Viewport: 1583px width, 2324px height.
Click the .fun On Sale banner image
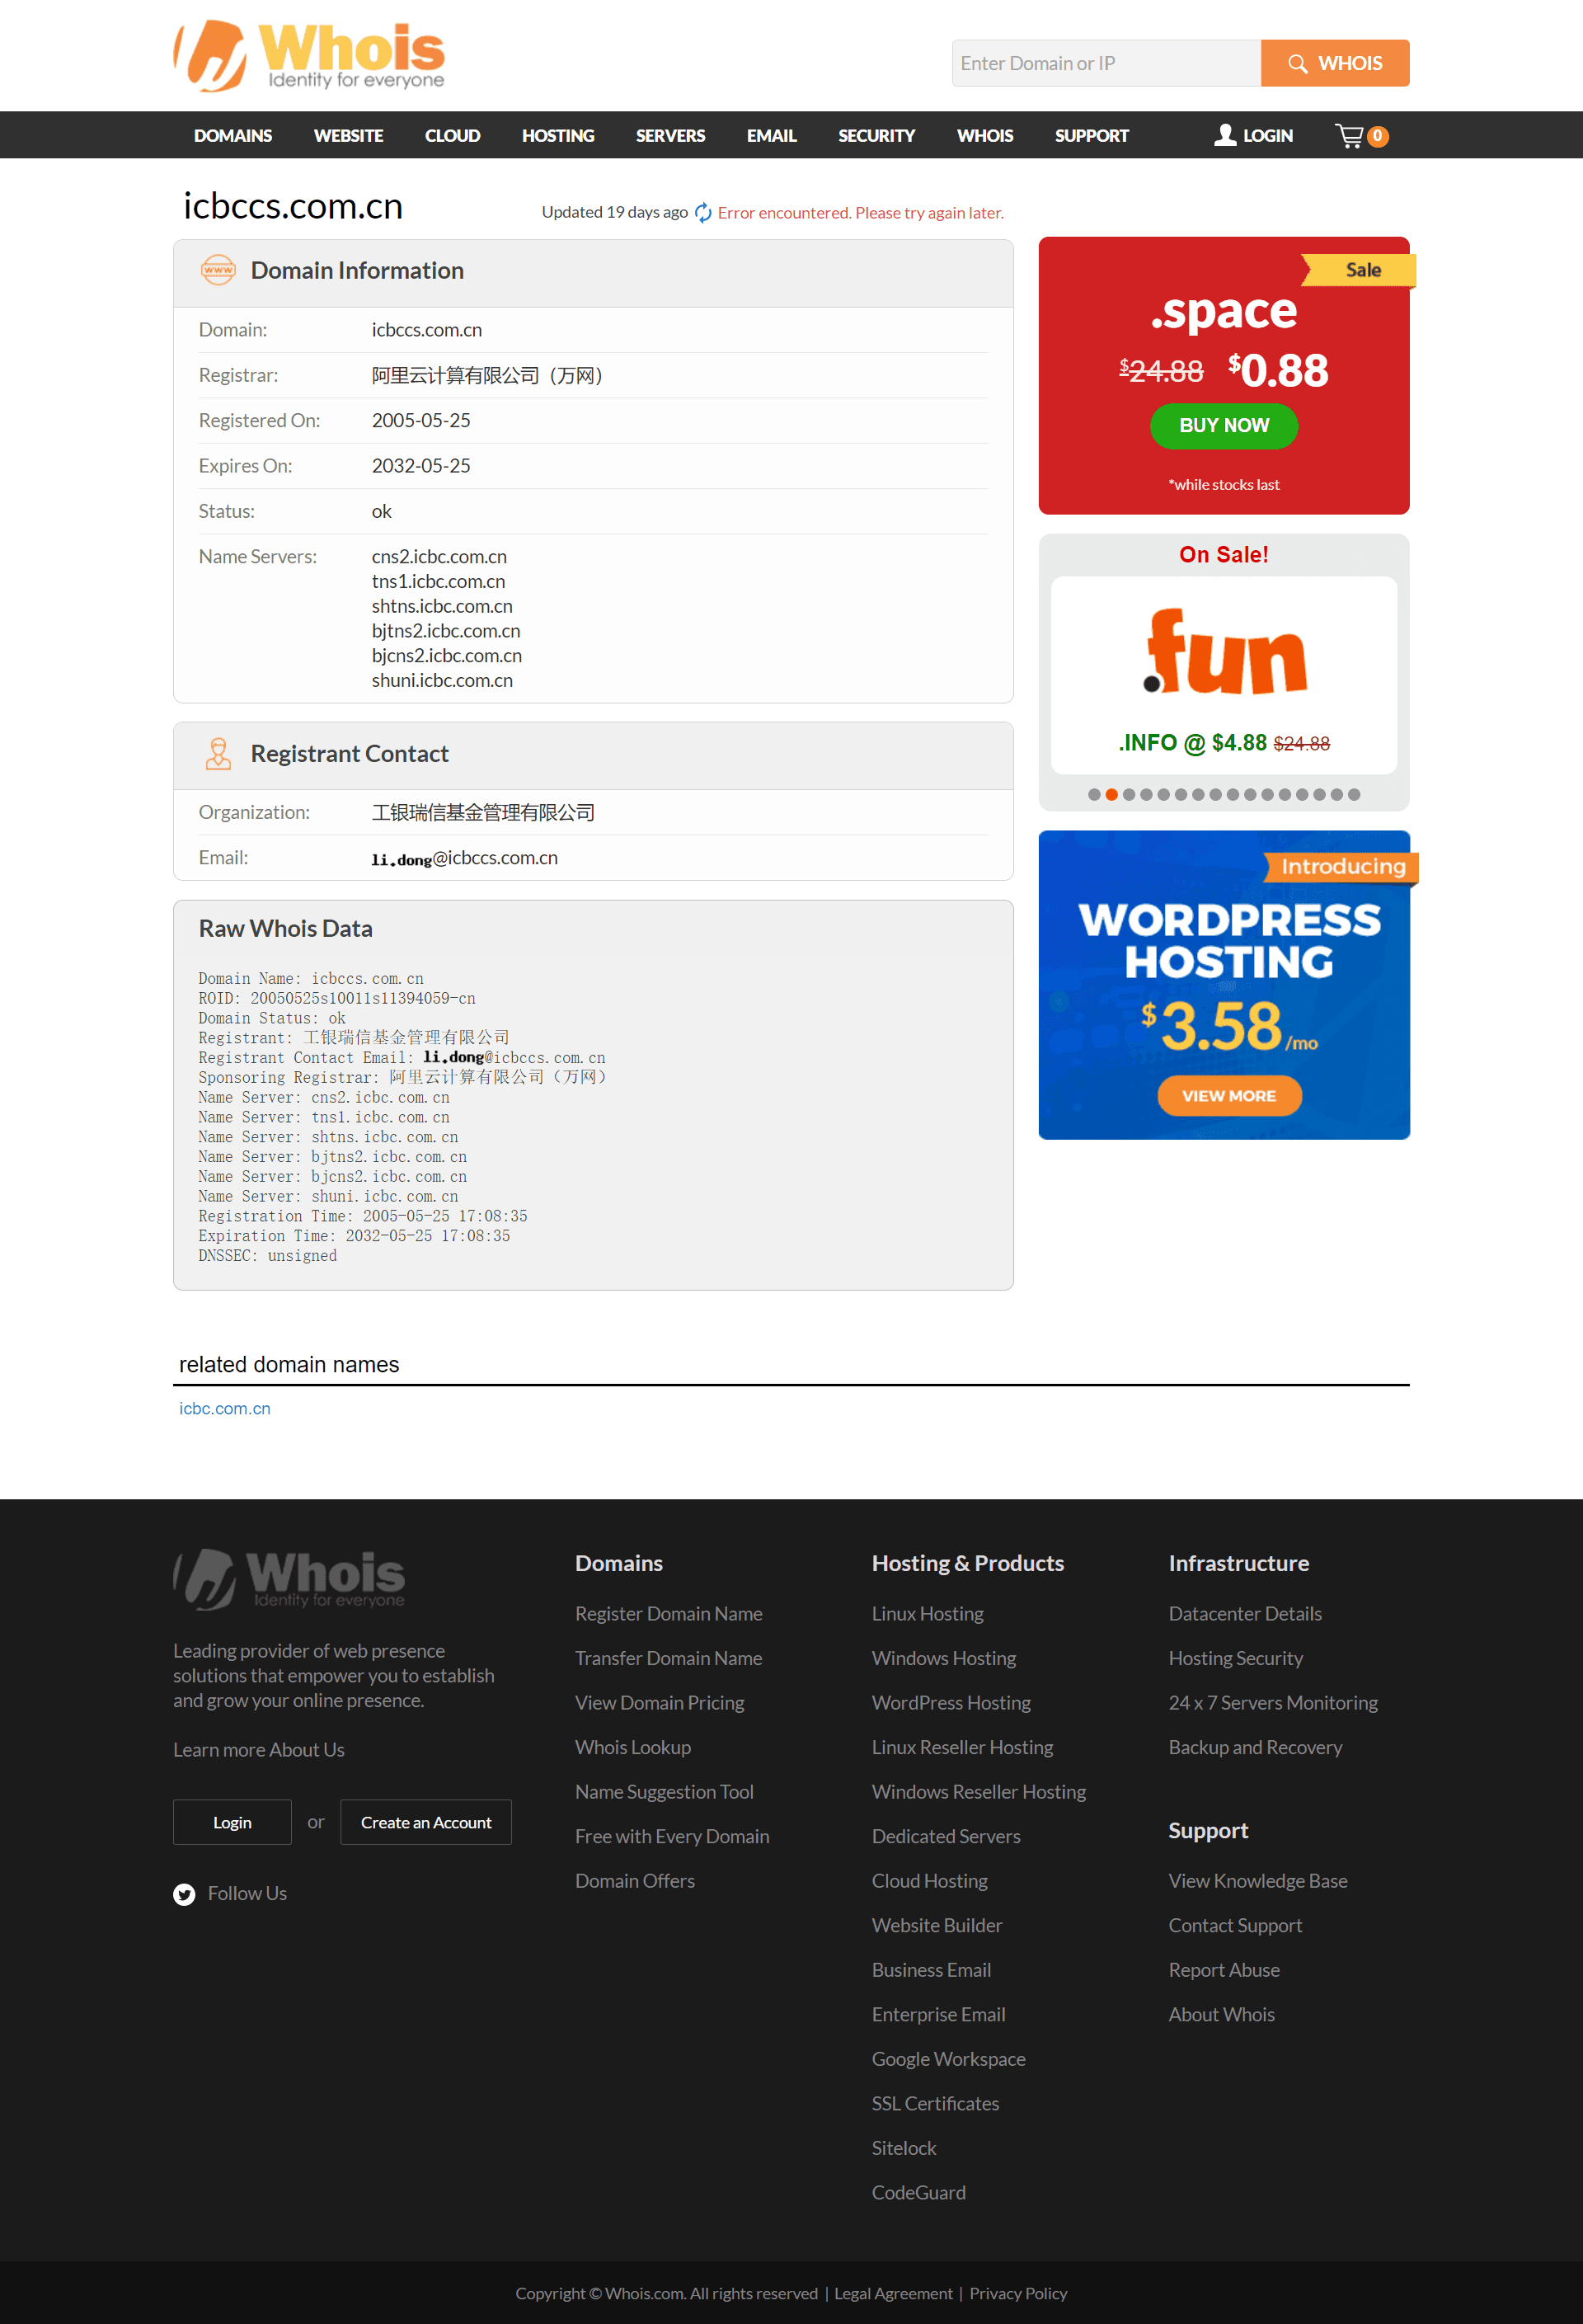(x=1224, y=675)
